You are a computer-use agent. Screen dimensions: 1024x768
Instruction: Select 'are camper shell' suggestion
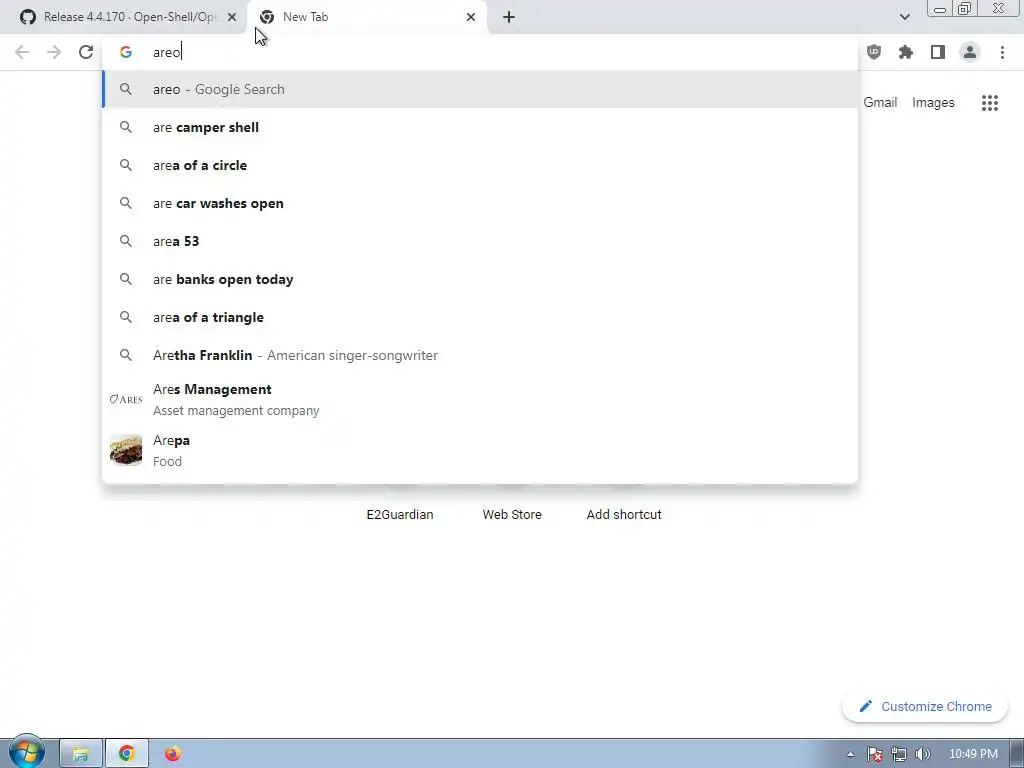pos(480,127)
